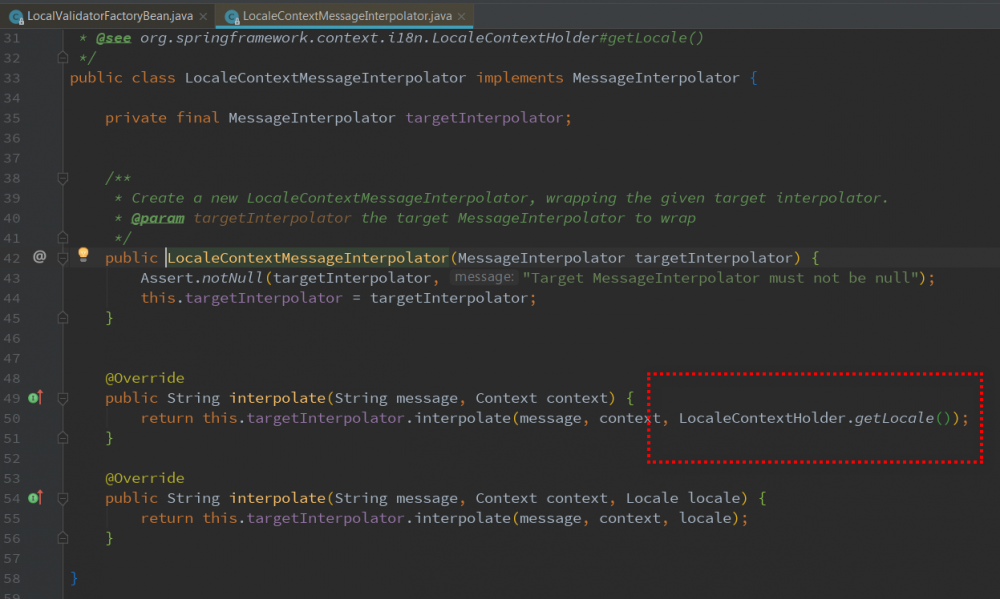
Task: Click getLocale() call on line 50
Action: click(x=902, y=418)
